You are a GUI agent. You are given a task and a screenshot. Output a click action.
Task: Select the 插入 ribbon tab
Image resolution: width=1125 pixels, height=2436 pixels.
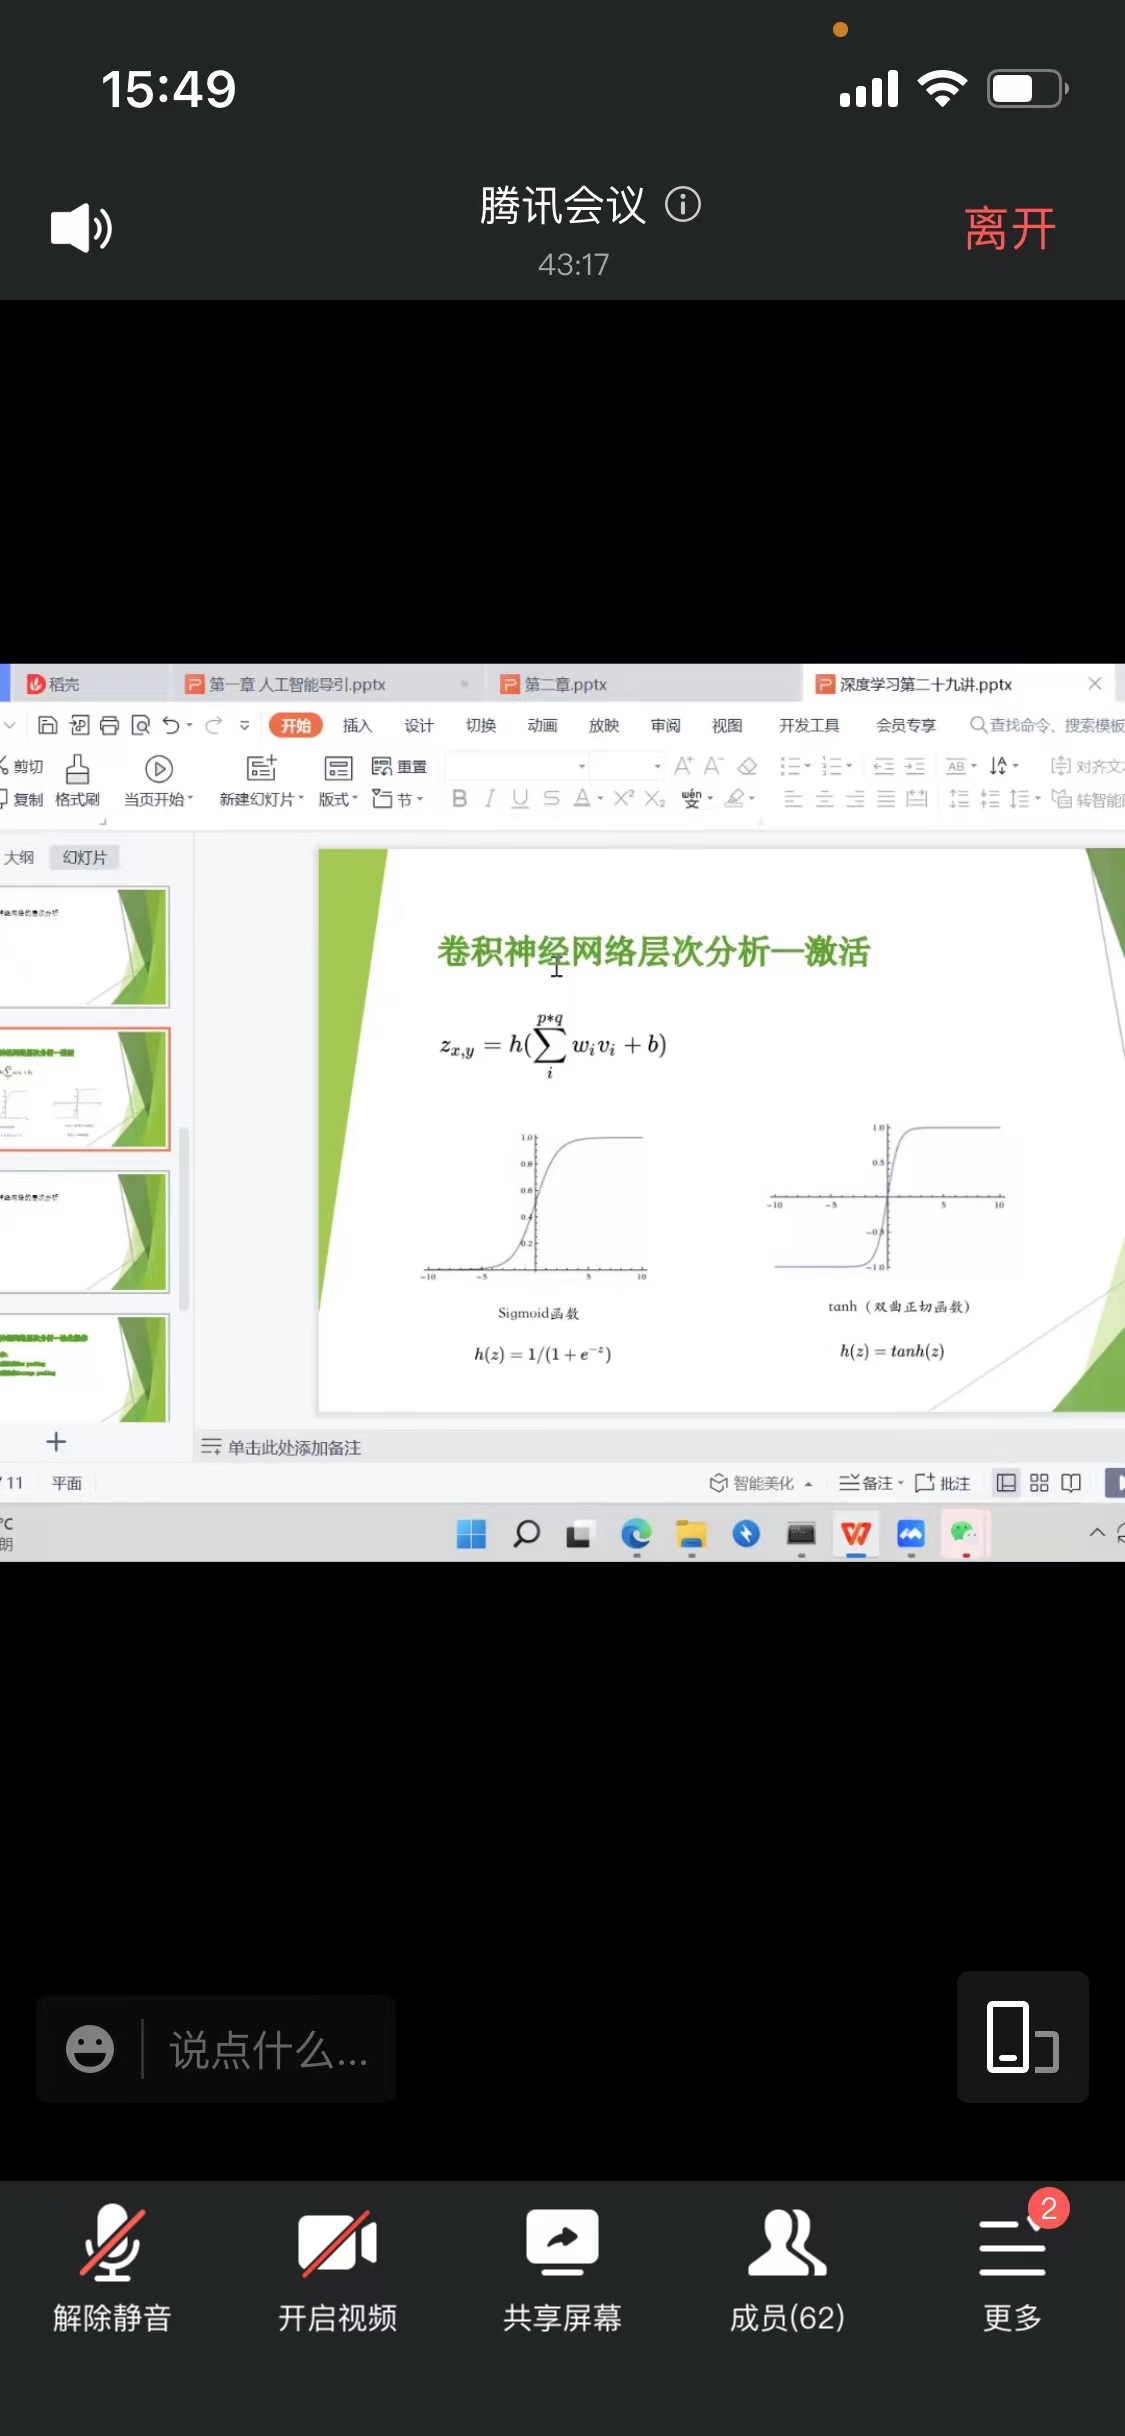click(357, 725)
